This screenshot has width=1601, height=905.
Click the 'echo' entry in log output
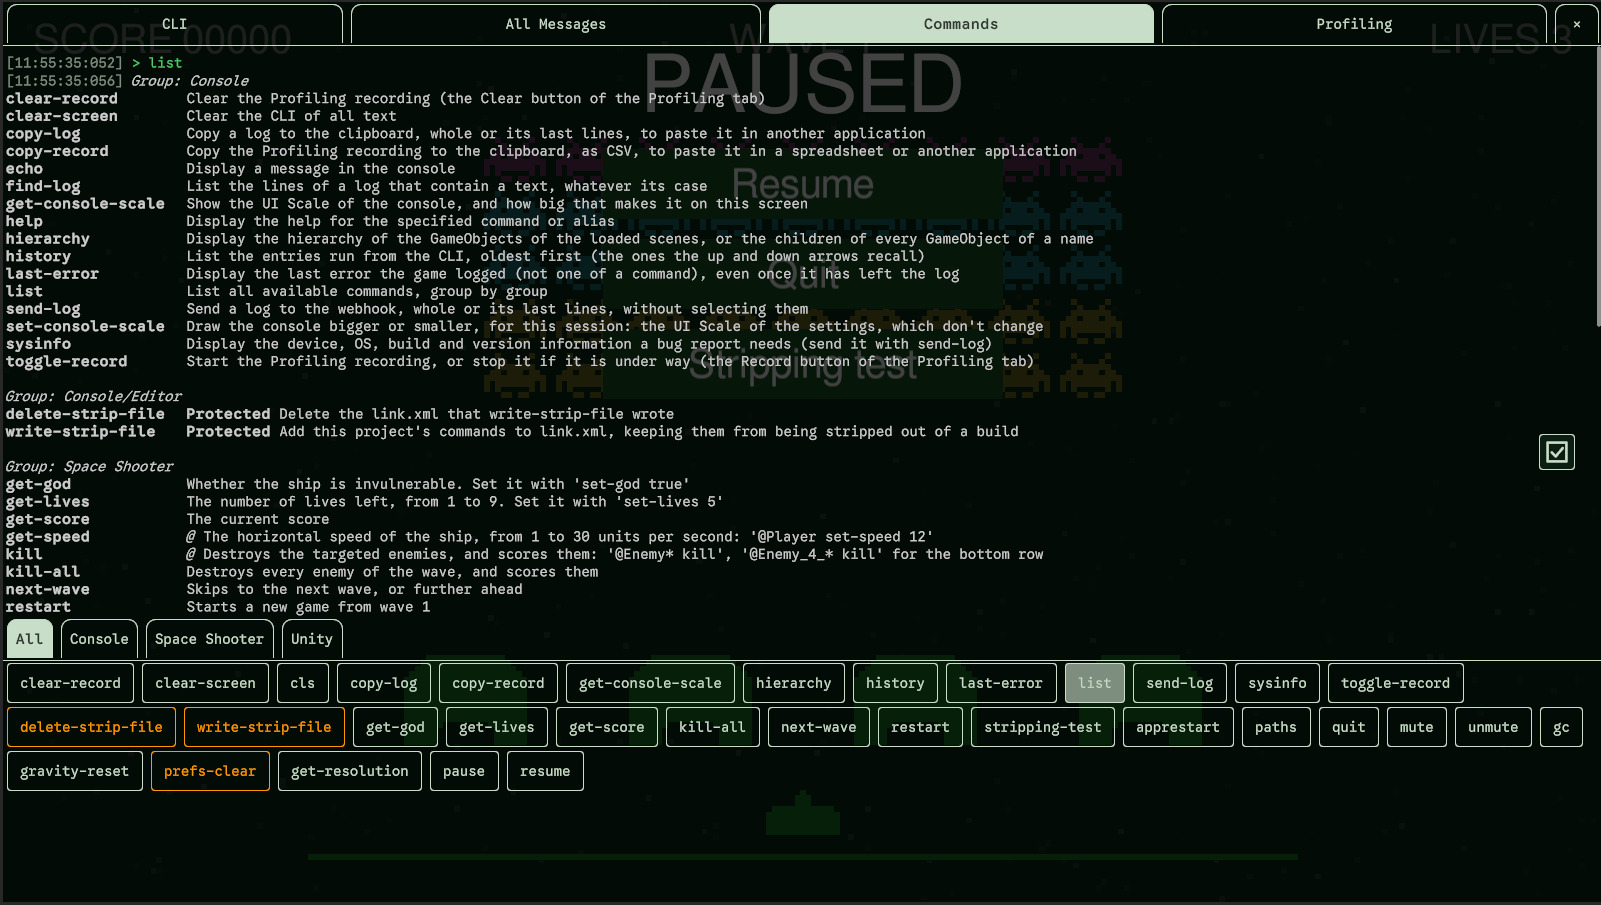coord(24,169)
